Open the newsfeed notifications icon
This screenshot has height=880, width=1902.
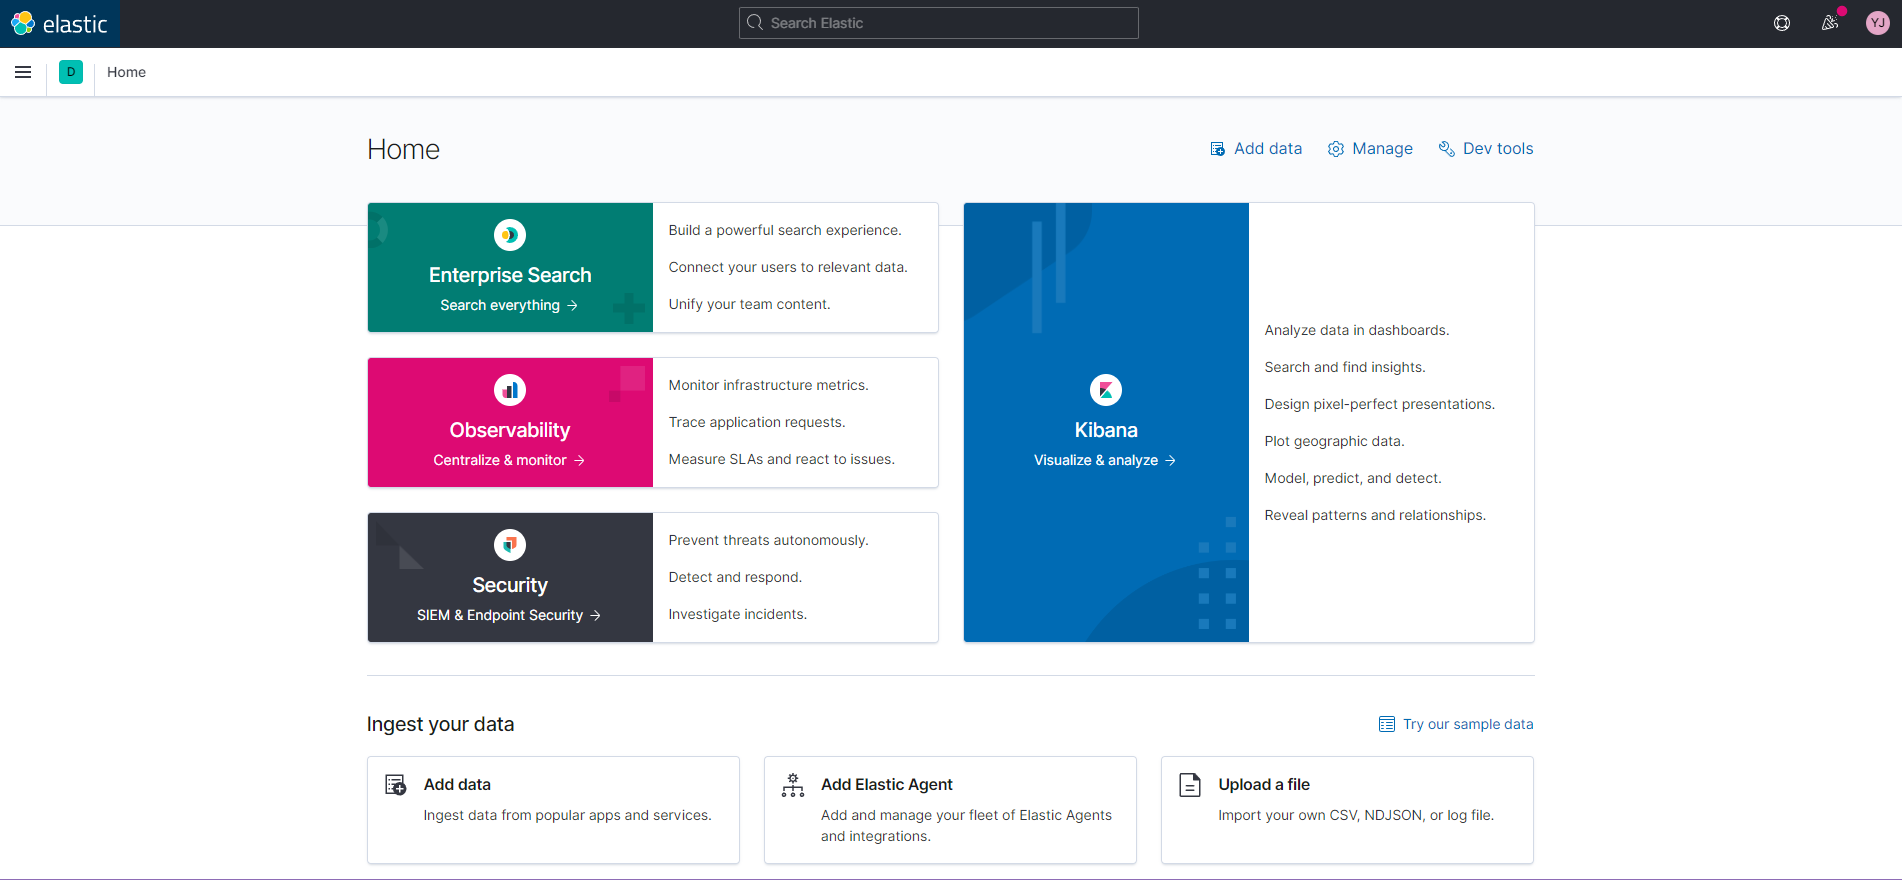pyautogui.click(x=1830, y=23)
